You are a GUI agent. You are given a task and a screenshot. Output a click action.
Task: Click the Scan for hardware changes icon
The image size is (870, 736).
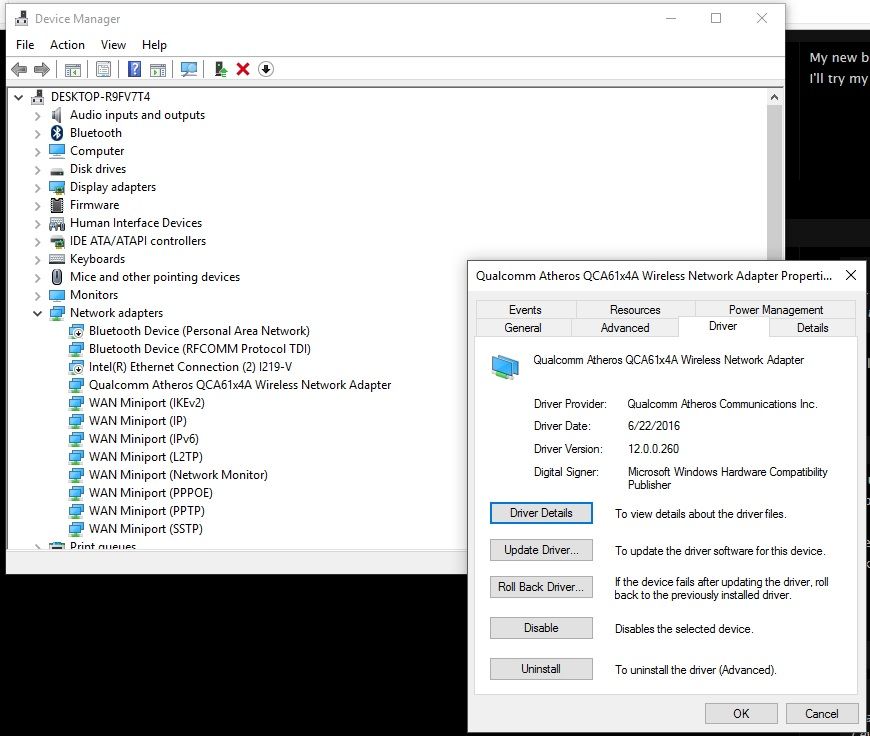188,69
